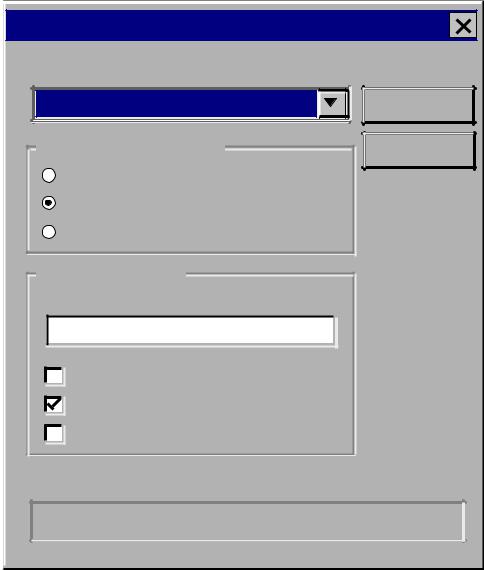Uncheck the checked middle checkbox
The height and width of the screenshot is (570, 484).
click(54, 405)
